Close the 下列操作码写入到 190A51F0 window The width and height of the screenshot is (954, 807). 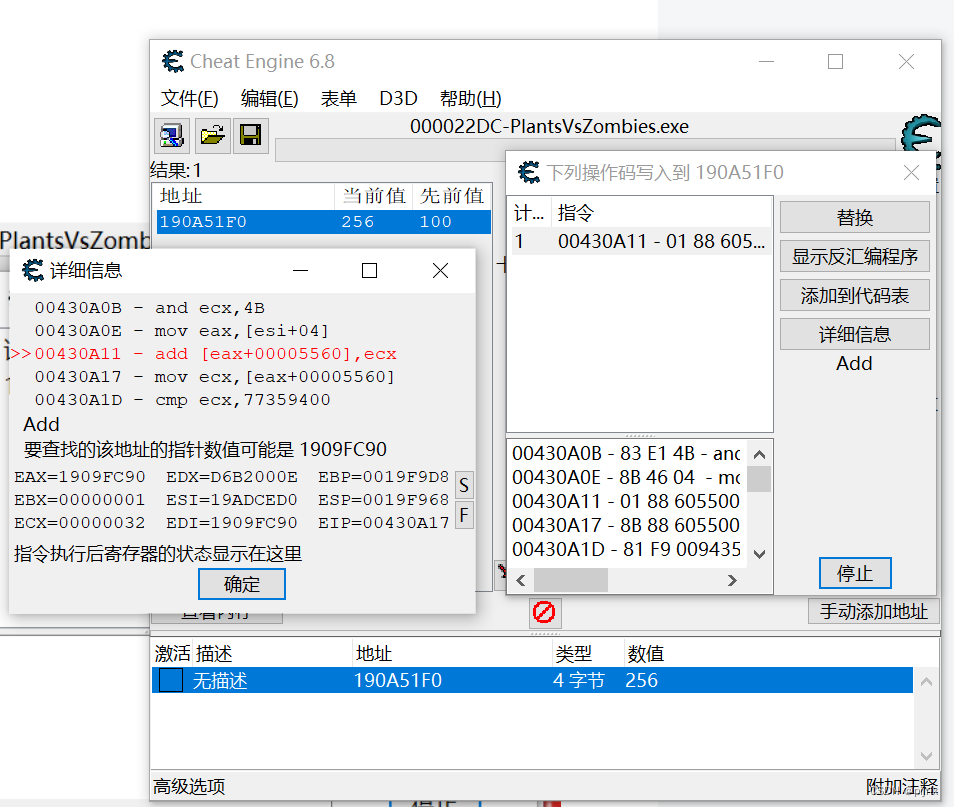[911, 173]
